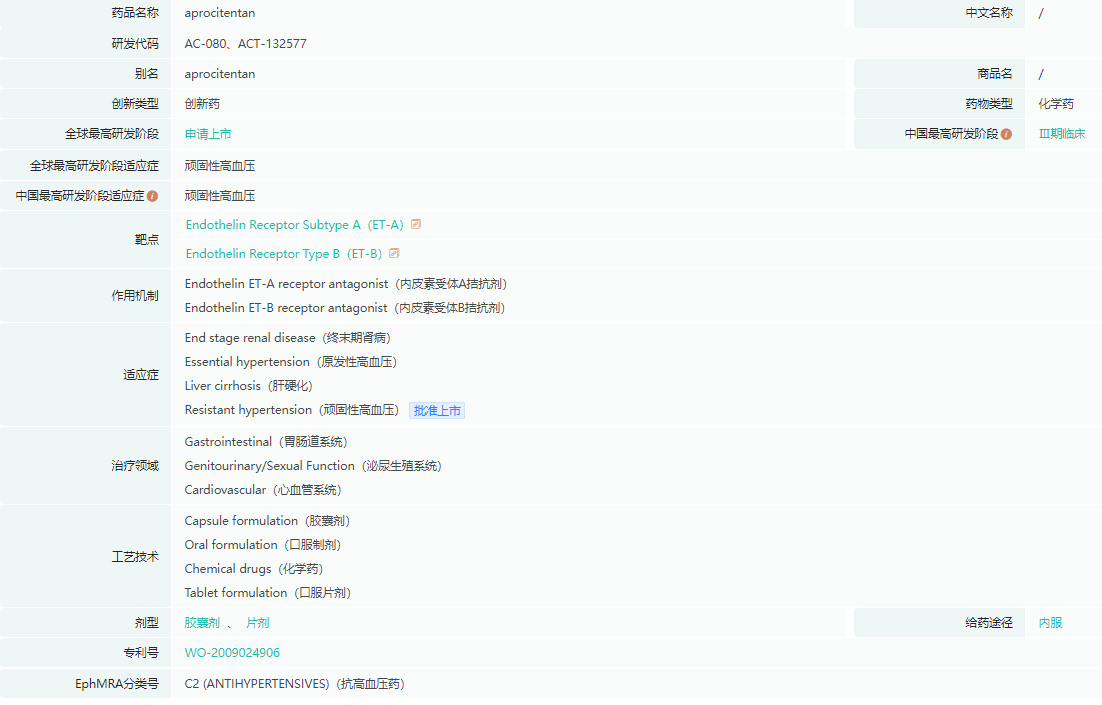Click C2 (ANTIHYPERTENSIVES) EphMRA classification

(294, 684)
